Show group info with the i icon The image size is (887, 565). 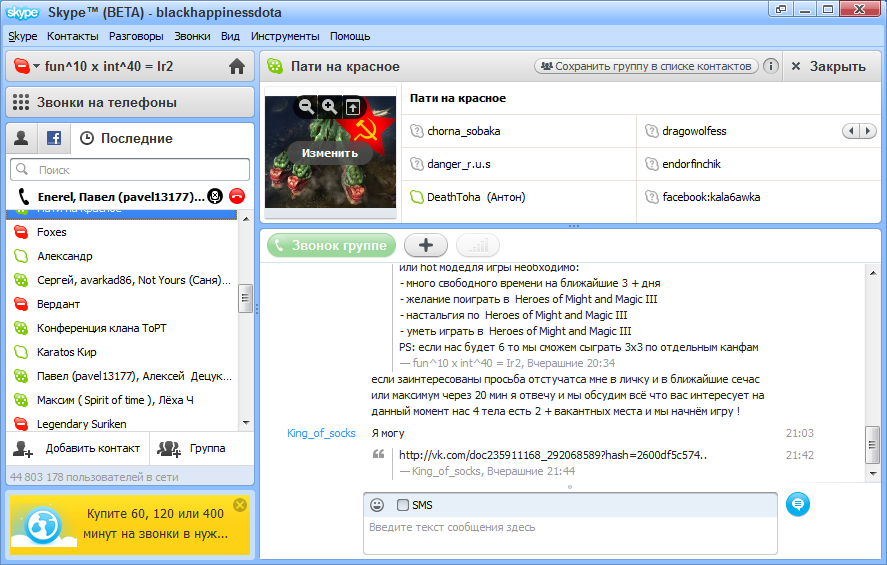[x=770, y=66]
